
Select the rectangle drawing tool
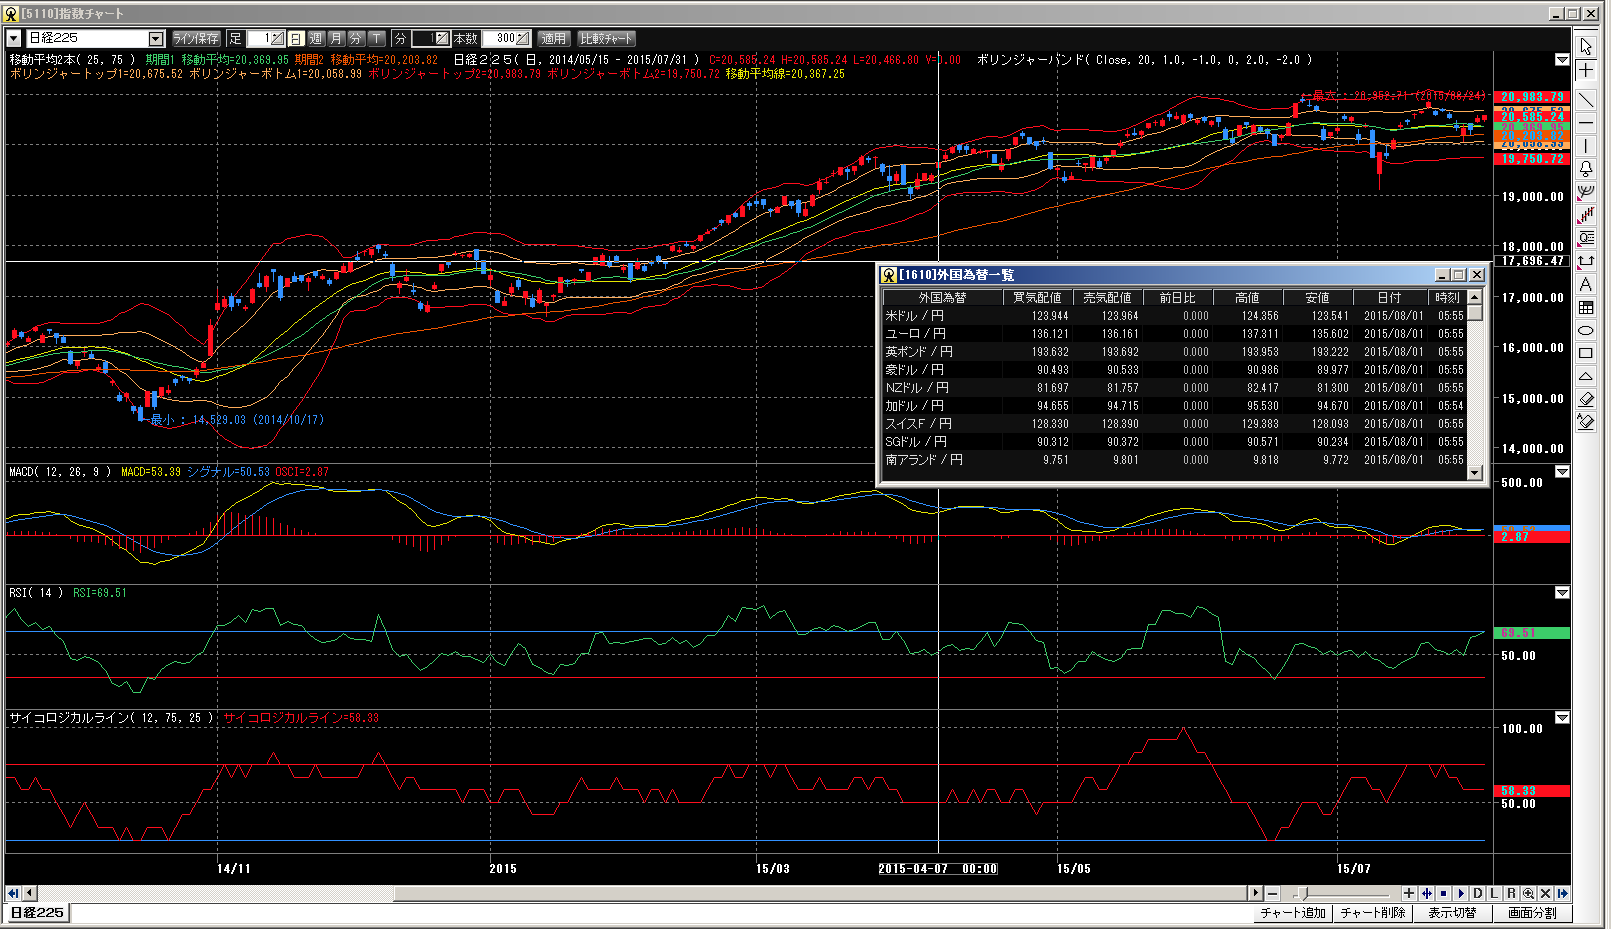coord(1586,354)
